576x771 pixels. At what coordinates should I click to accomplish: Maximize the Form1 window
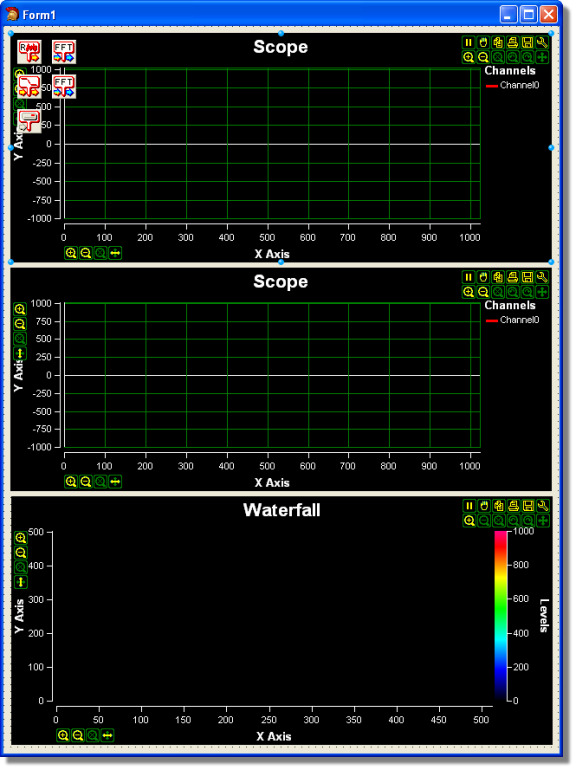529,15
